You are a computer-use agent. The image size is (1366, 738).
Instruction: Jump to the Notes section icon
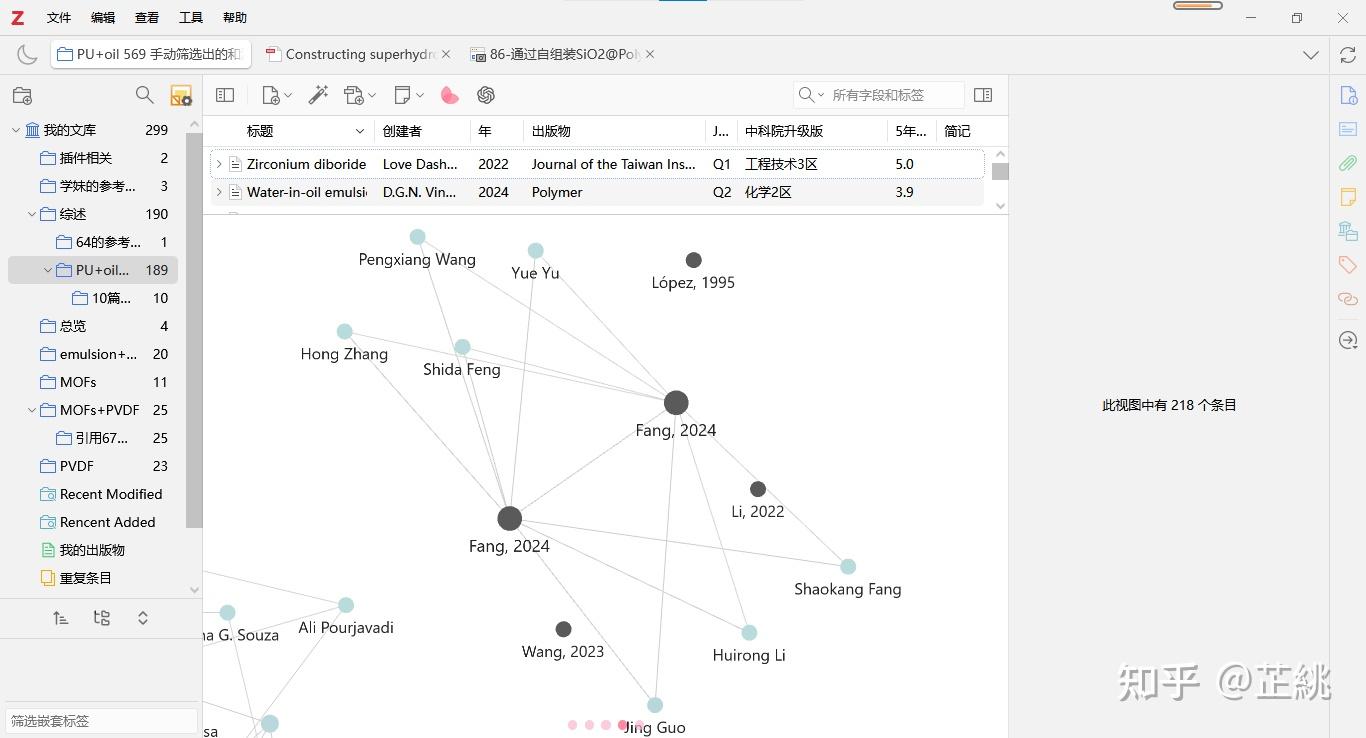click(x=1348, y=197)
